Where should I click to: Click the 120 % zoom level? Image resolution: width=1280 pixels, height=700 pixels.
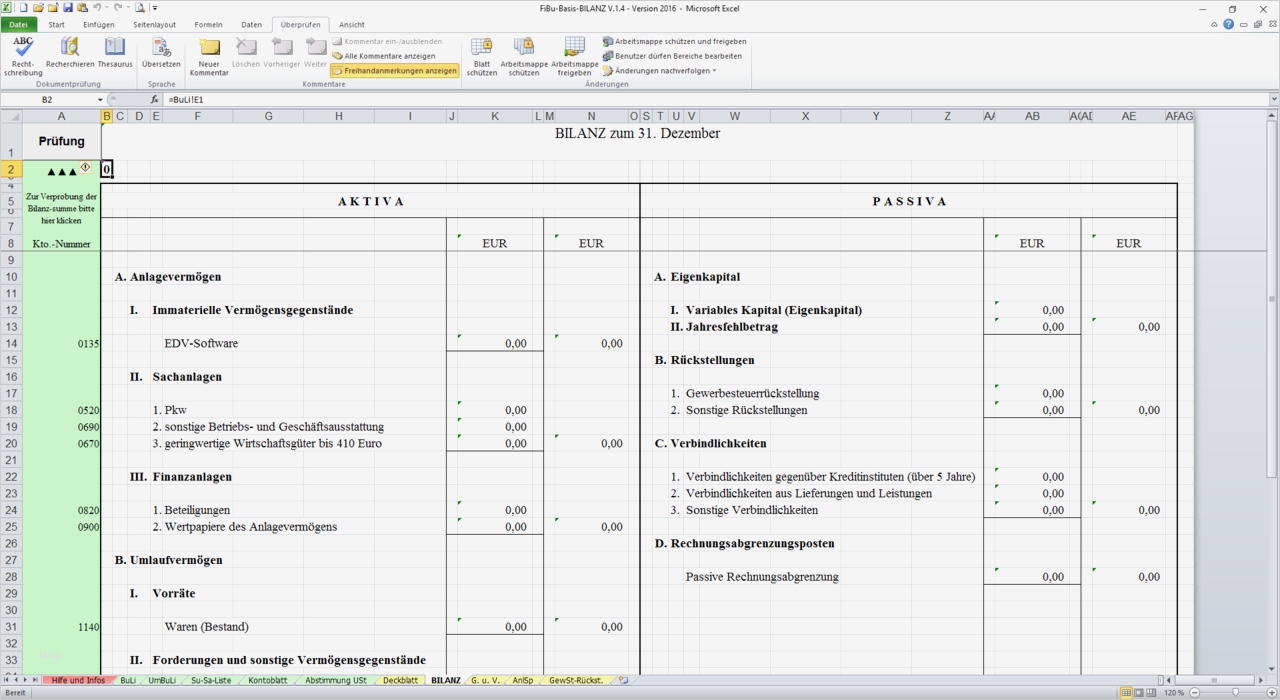point(1174,692)
